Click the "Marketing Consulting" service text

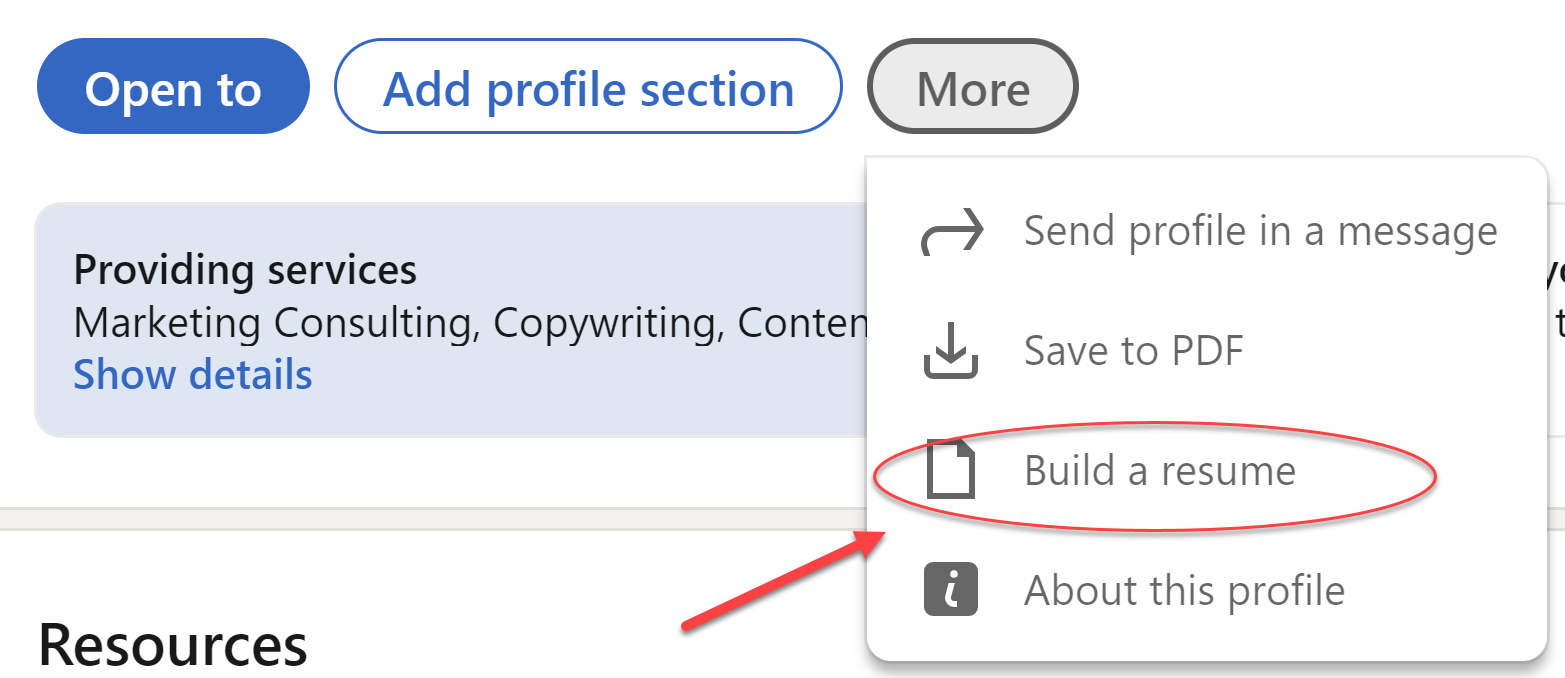point(277,322)
